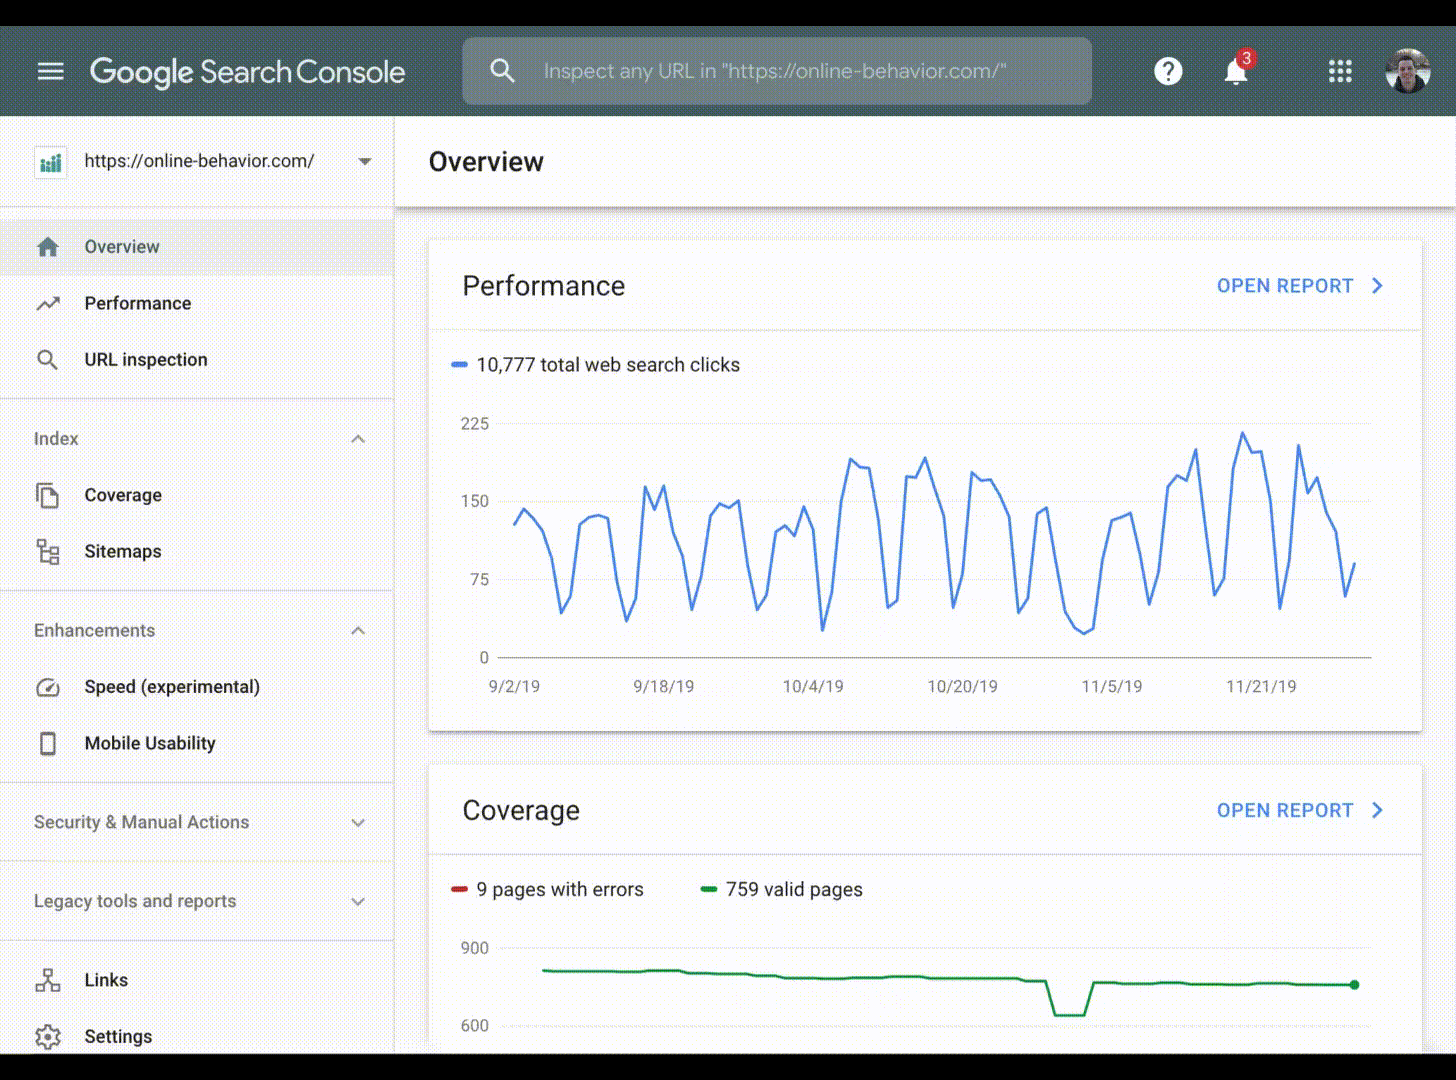
Task: Open the Google apps grid
Action: tap(1340, 71)
